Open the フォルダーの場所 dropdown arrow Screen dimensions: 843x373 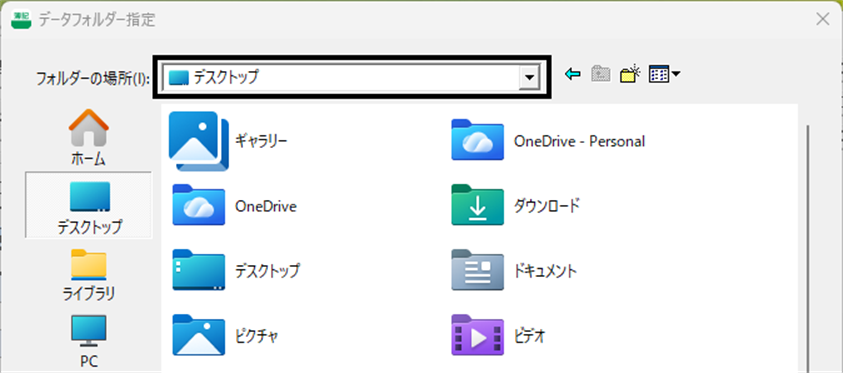point(529,77)
